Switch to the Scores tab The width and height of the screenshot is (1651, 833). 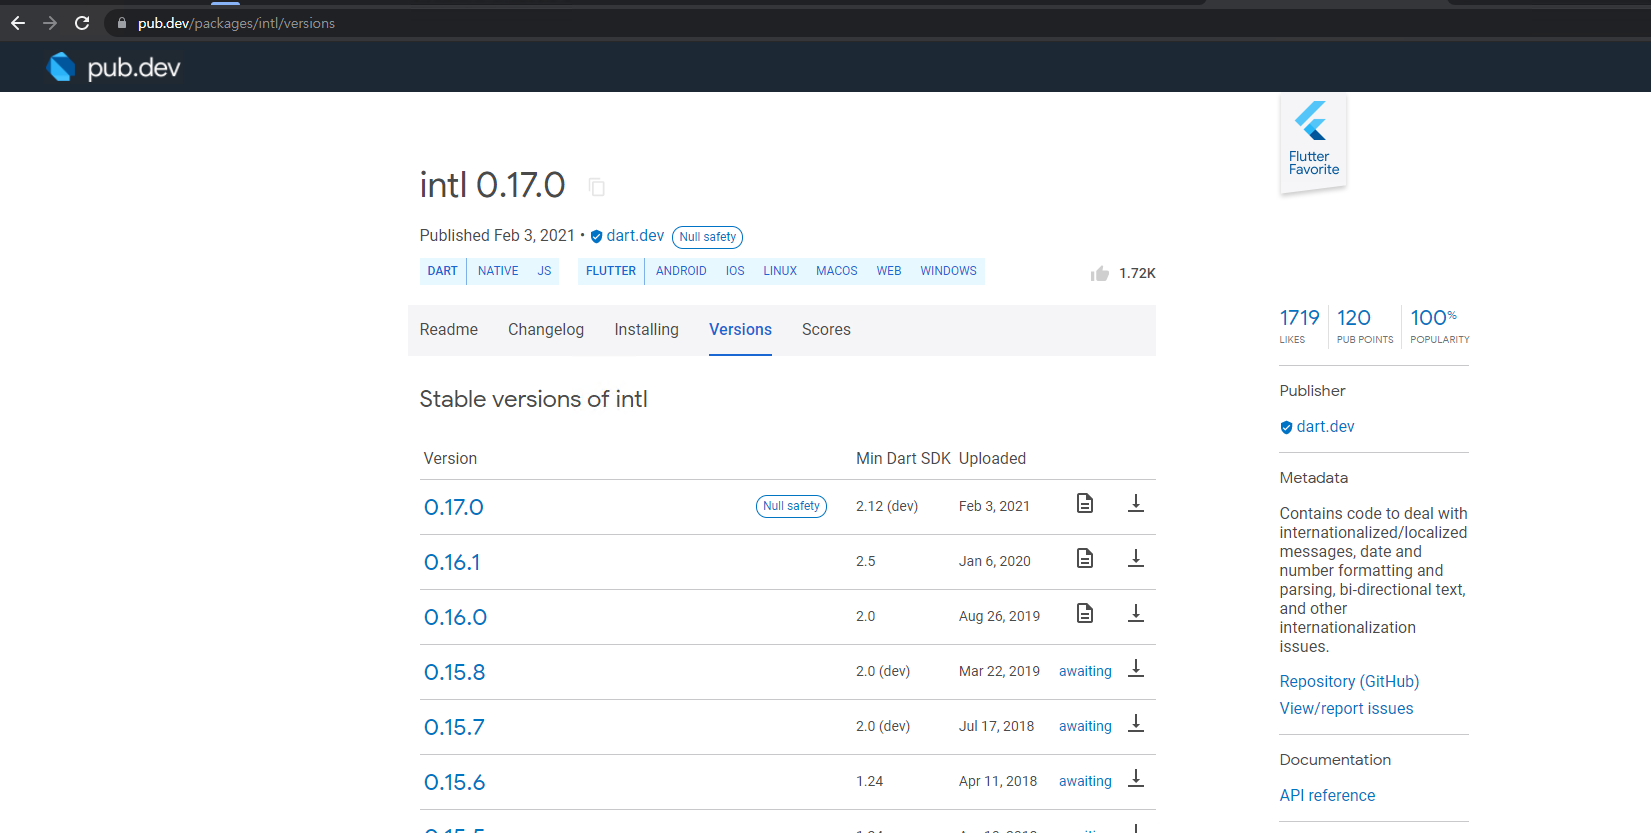pos(826,330)
